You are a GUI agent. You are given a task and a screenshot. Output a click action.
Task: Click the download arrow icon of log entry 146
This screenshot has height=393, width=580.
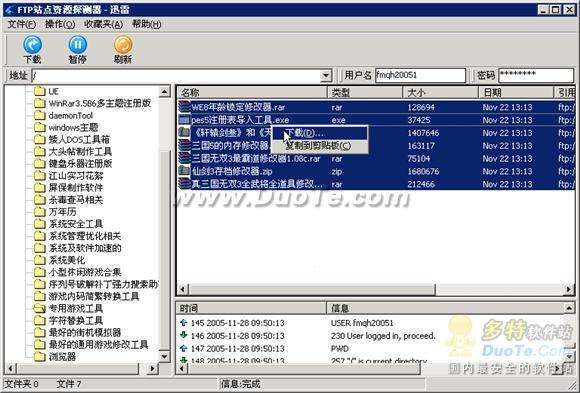[183, 336]
